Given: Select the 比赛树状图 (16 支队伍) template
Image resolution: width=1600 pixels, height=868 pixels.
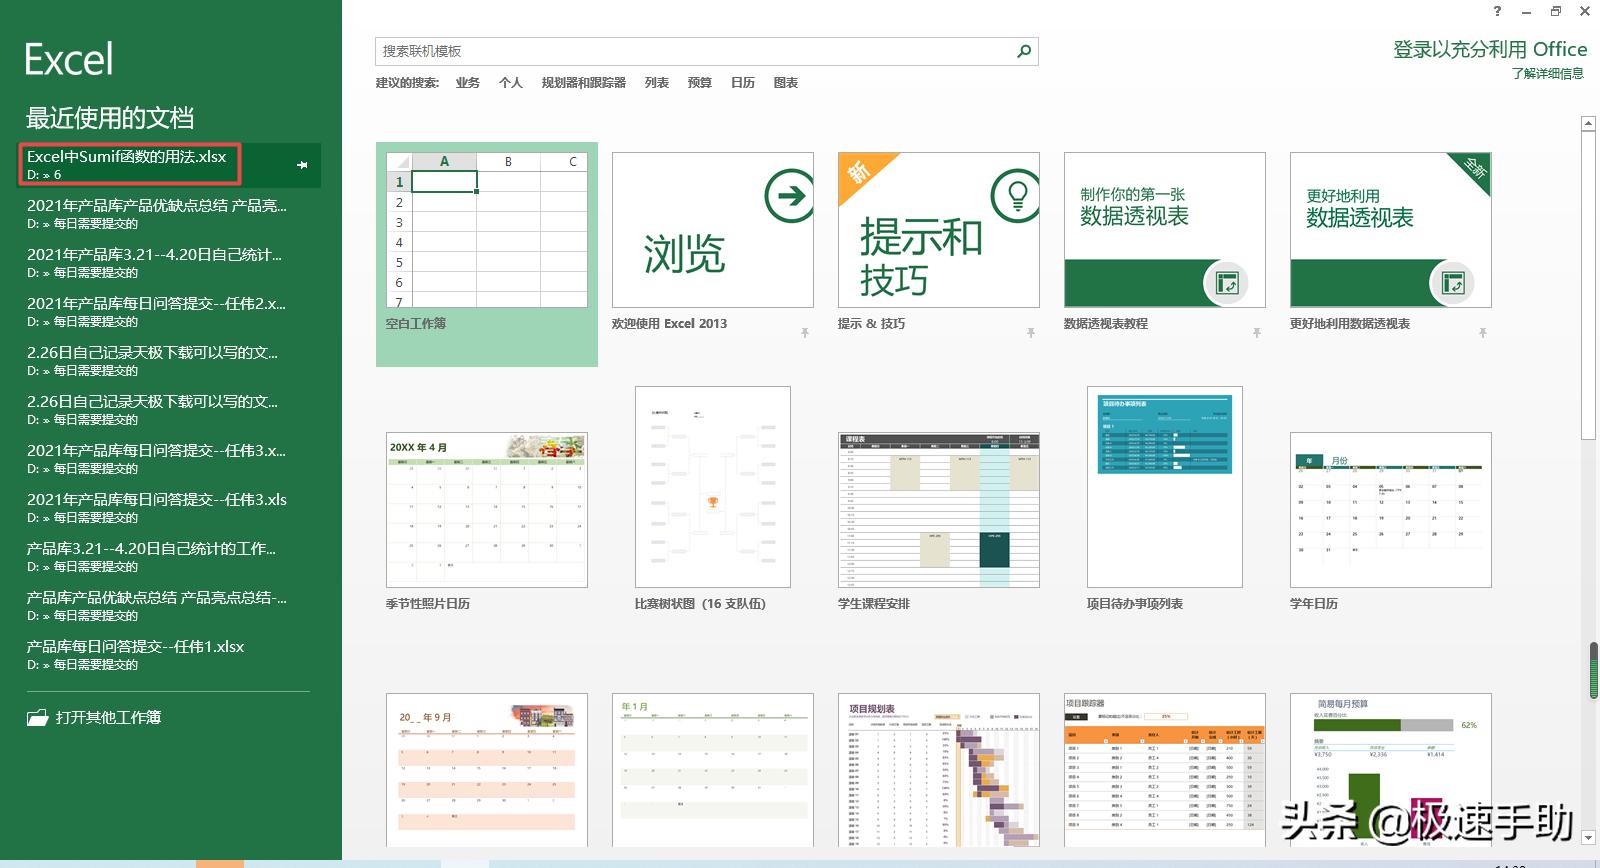Looking at the screenshot, I should [713, 487].
